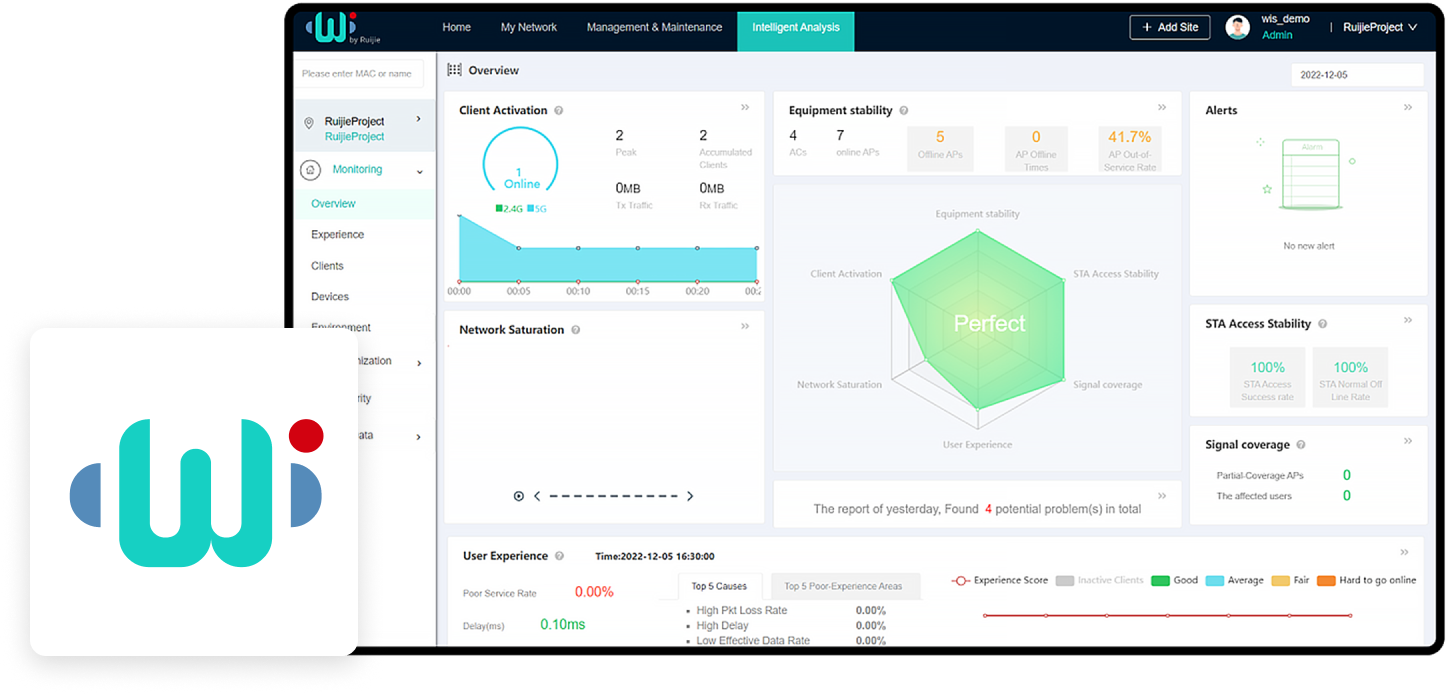Screen dimensions: 1448x694
Task: Click STA Normal Off Line Rate box
Action: pyautogui.click(x=1350, y=377)
